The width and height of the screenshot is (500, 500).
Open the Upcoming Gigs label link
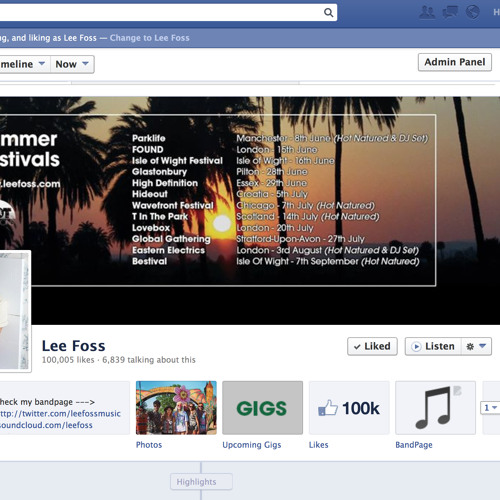click(x=252, y=445)
